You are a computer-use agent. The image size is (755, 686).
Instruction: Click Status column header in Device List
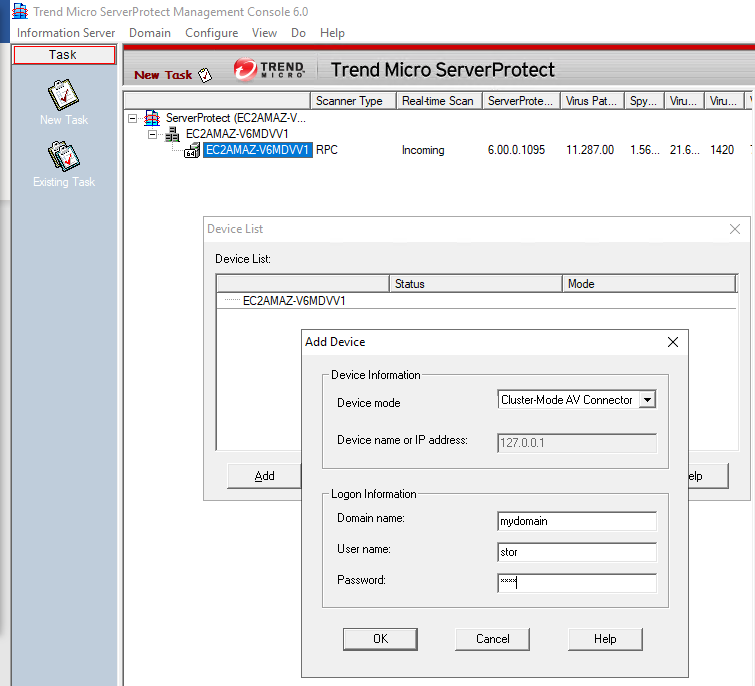tap(476, 284)
